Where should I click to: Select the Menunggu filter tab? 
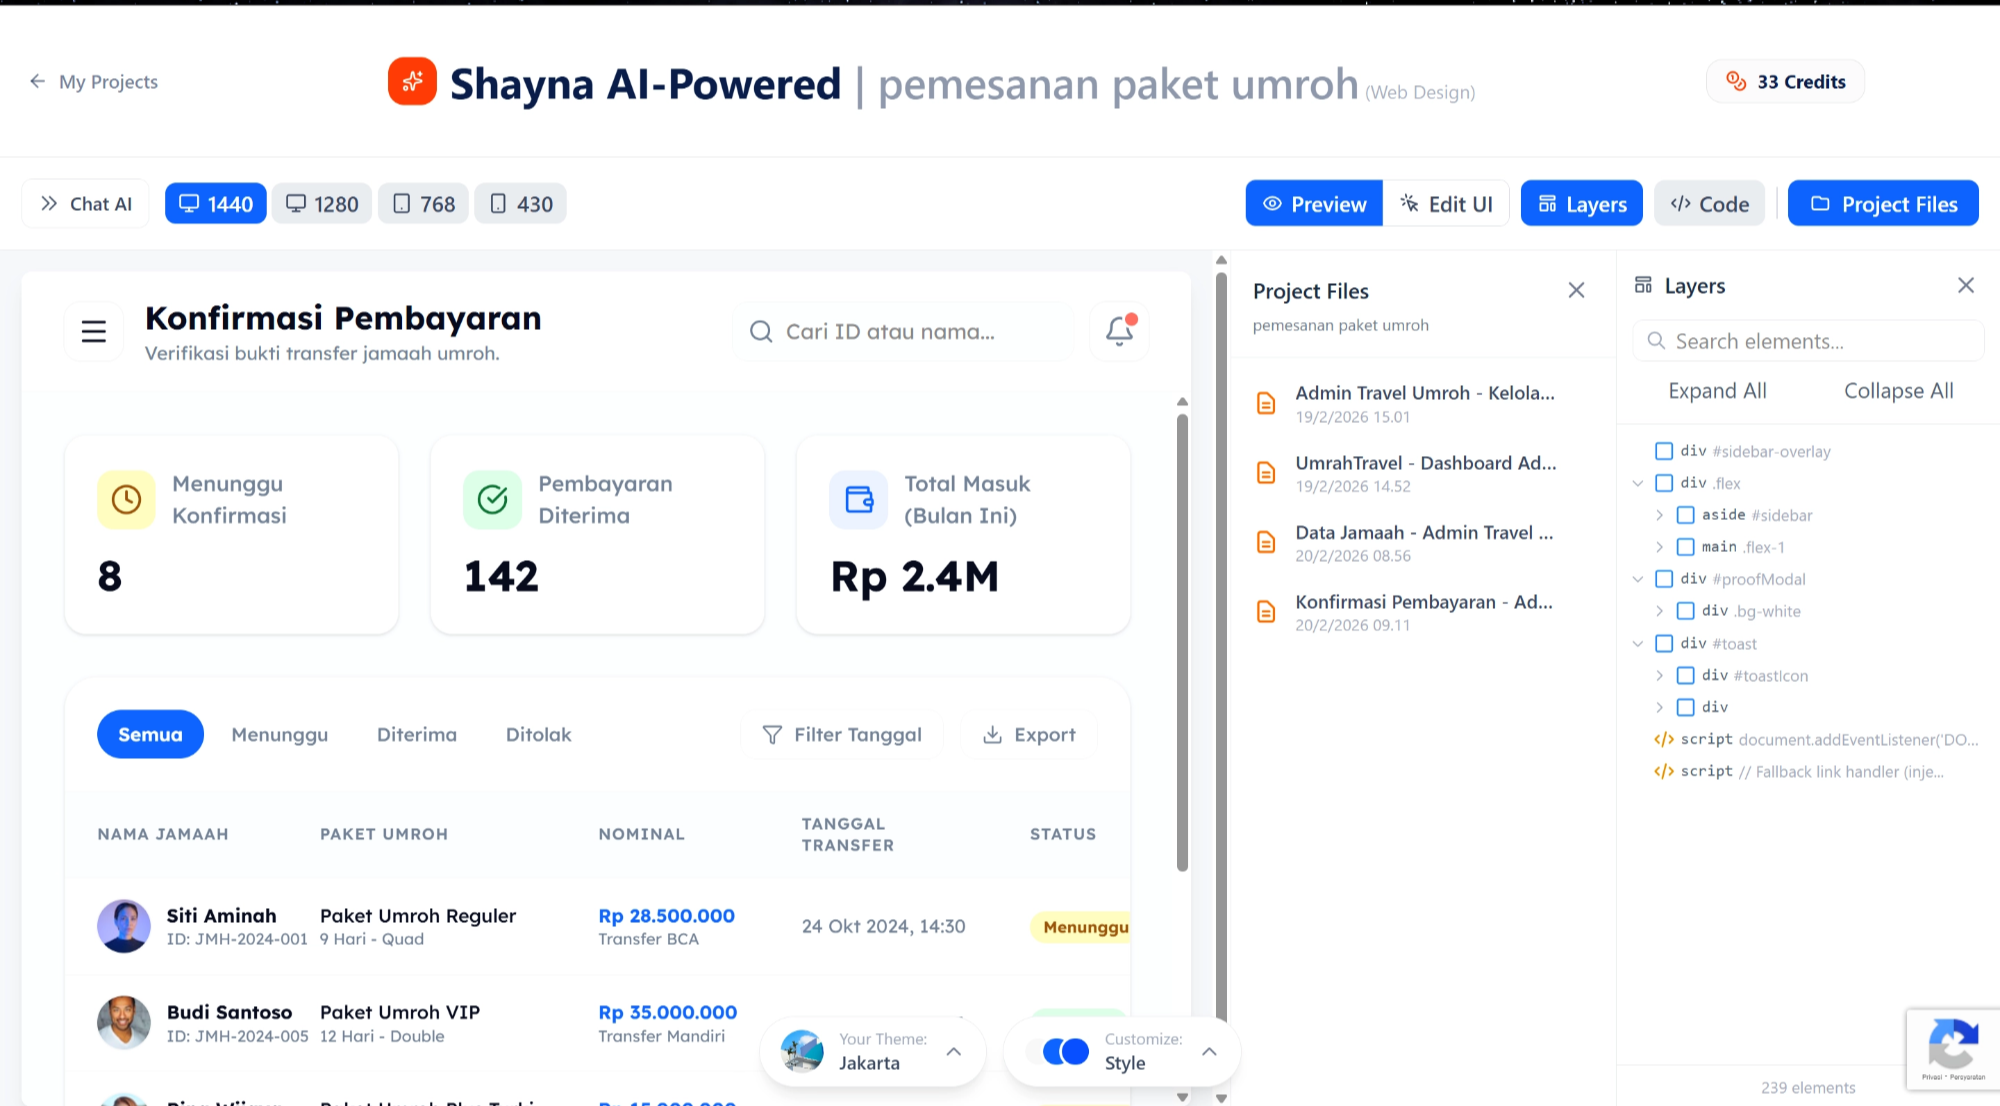pyautogui.click(x=279, y=734)
